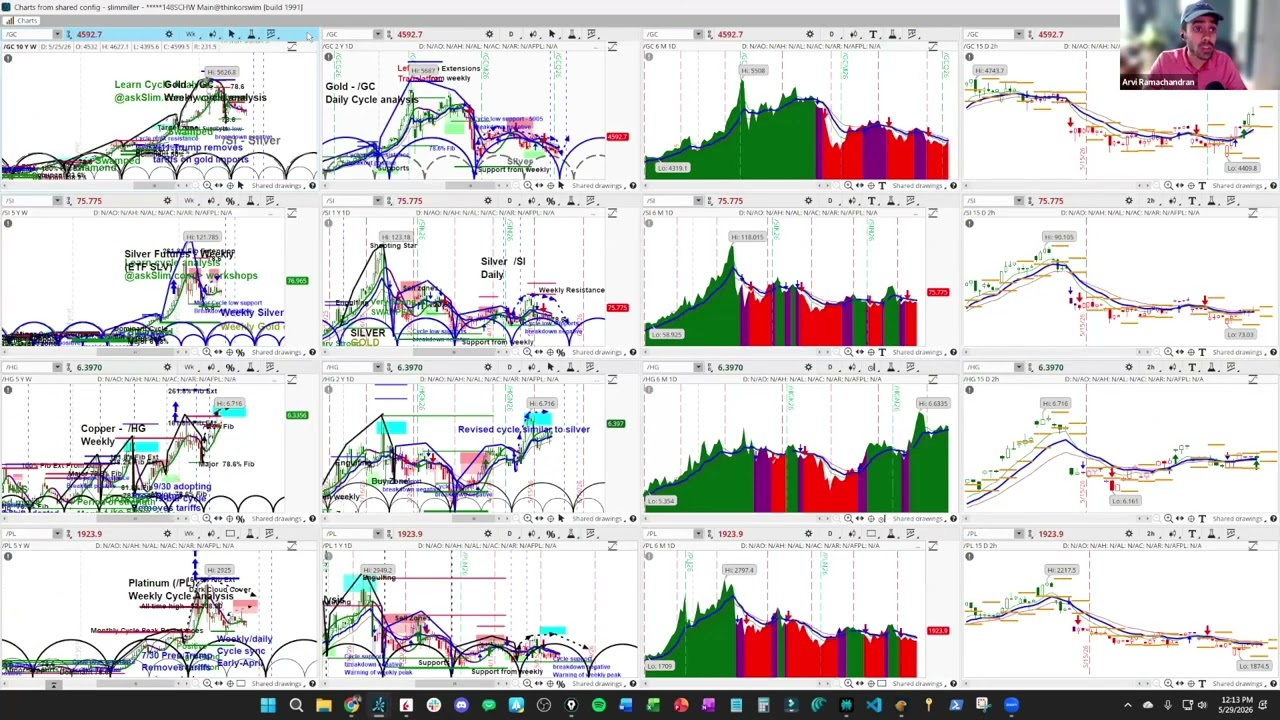Click red 4592.7 price label on /GC daily axis
Image resolution: width=1280 pixels, height=720 pixels.
tap(617, 136)
